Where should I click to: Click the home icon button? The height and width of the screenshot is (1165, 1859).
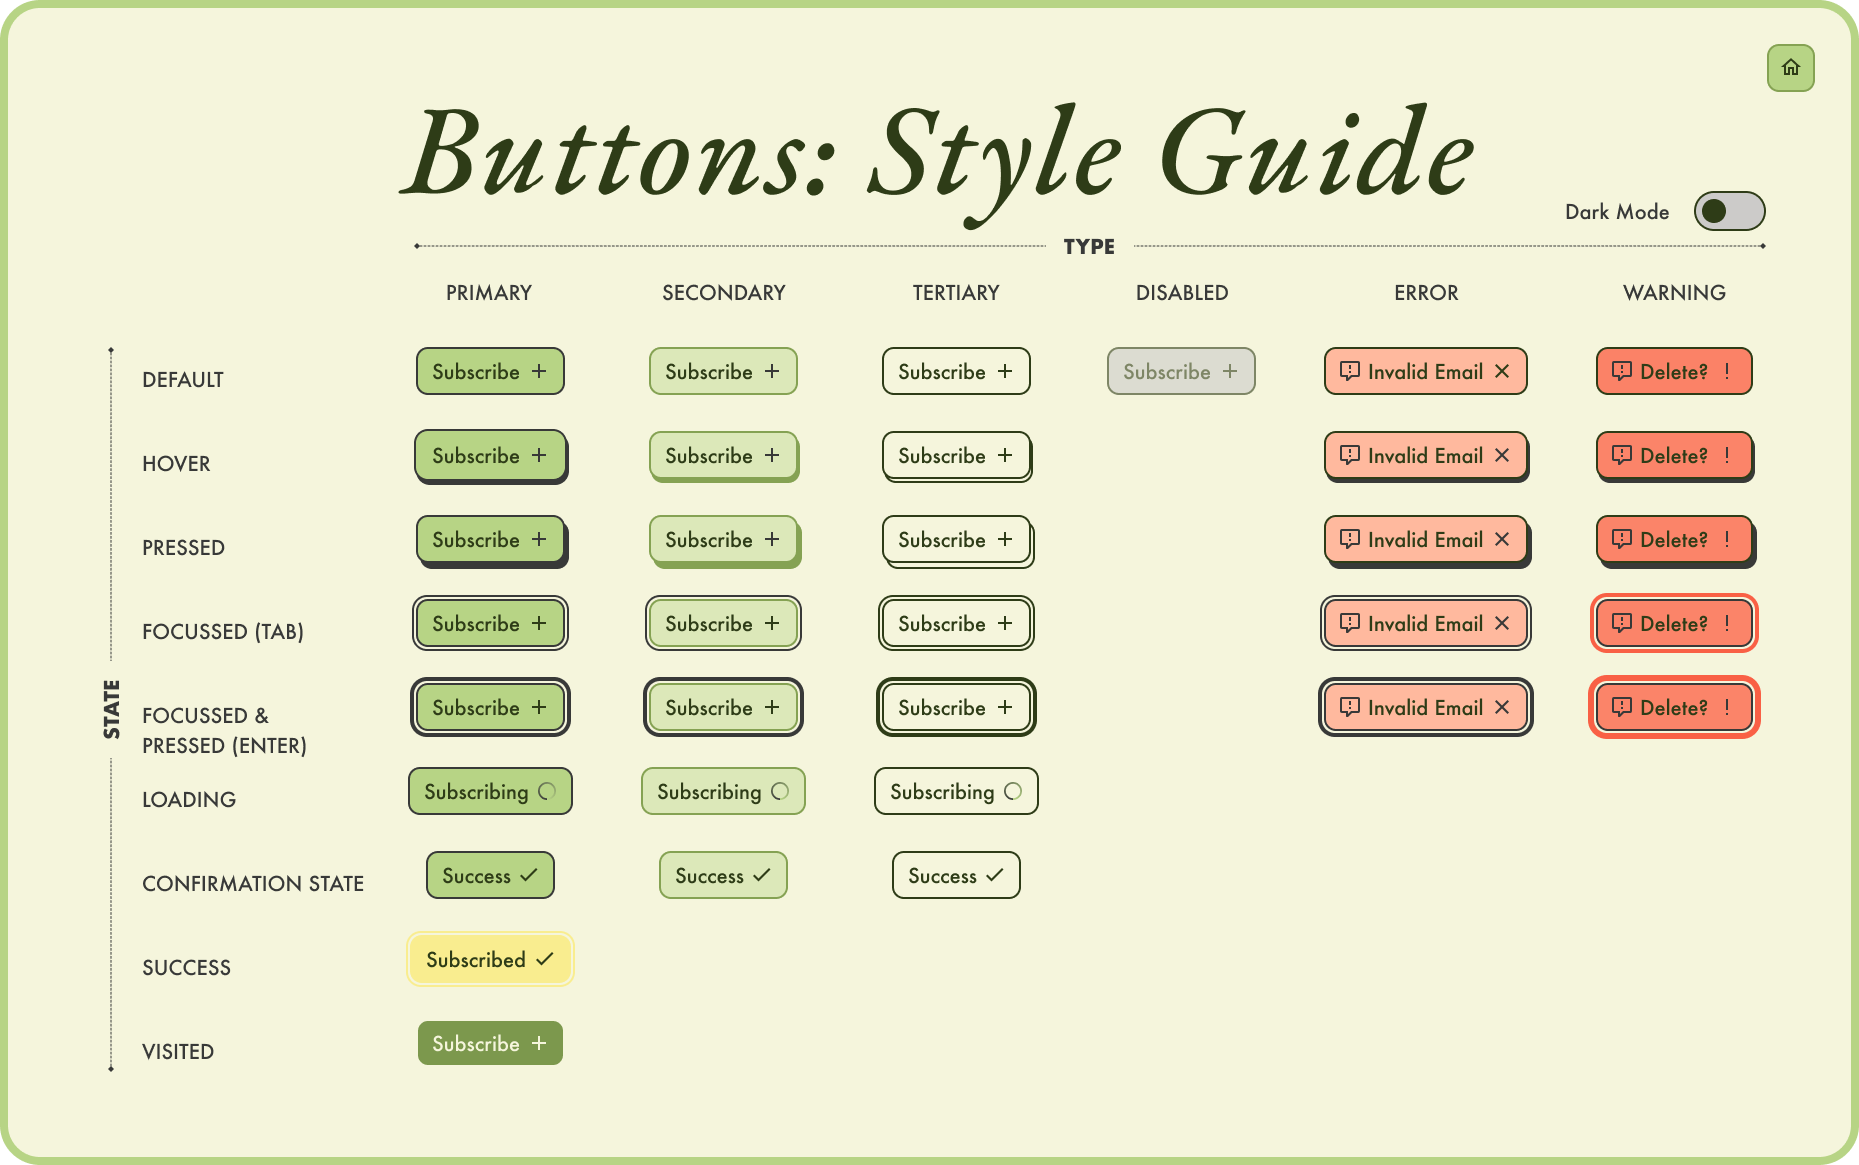[x=1790, y=68]
